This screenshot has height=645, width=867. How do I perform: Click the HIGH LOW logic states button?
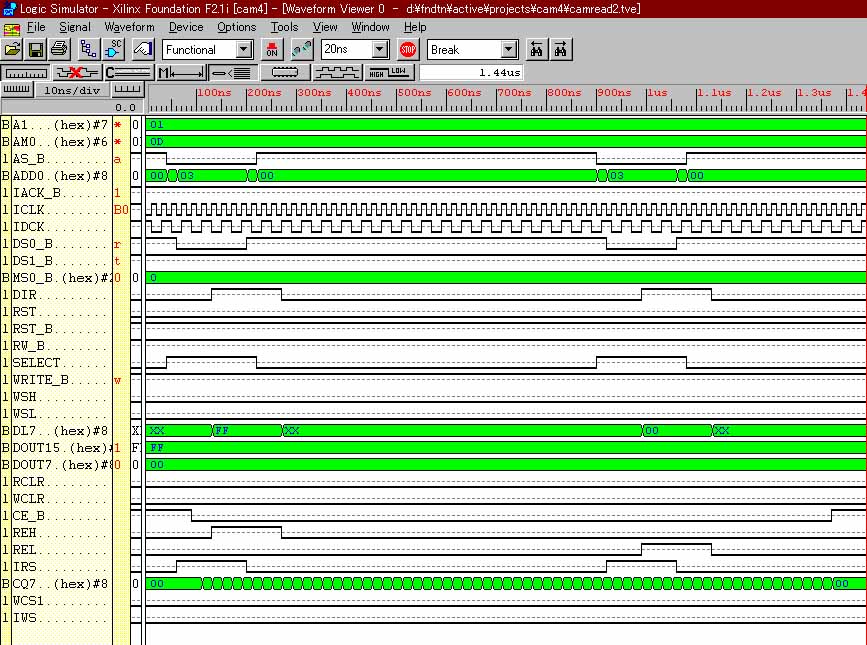389,72
